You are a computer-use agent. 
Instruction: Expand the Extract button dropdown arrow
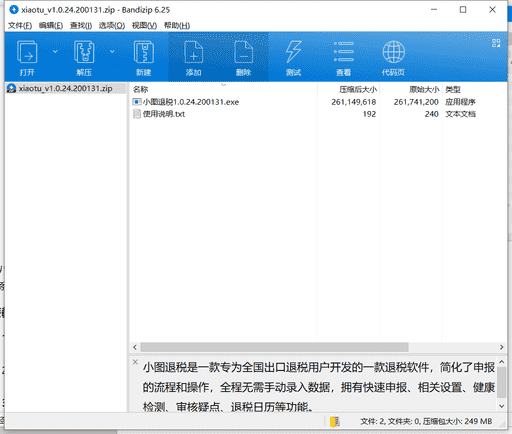click(112, 51)
